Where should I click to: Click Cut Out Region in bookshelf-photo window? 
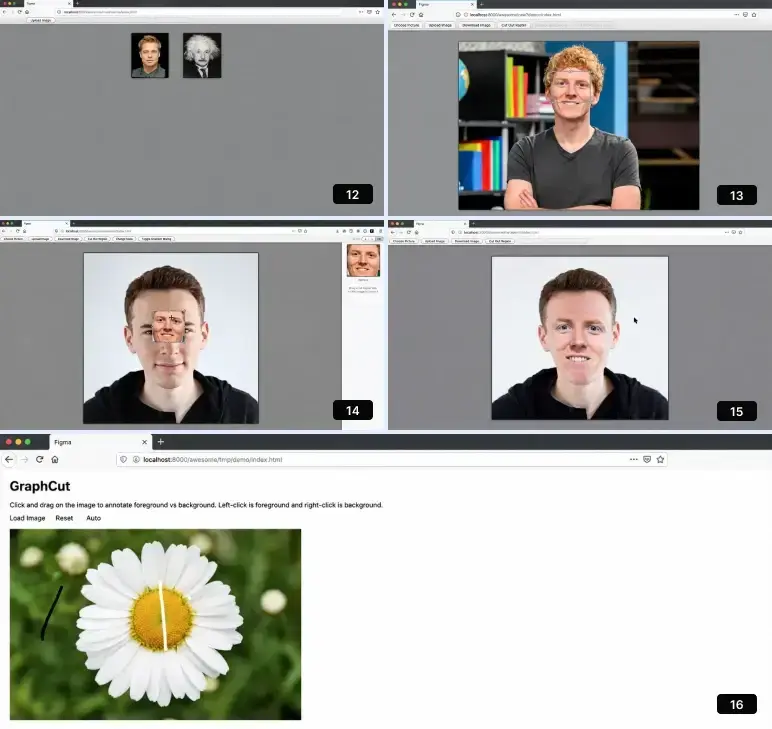coord(514,25)
